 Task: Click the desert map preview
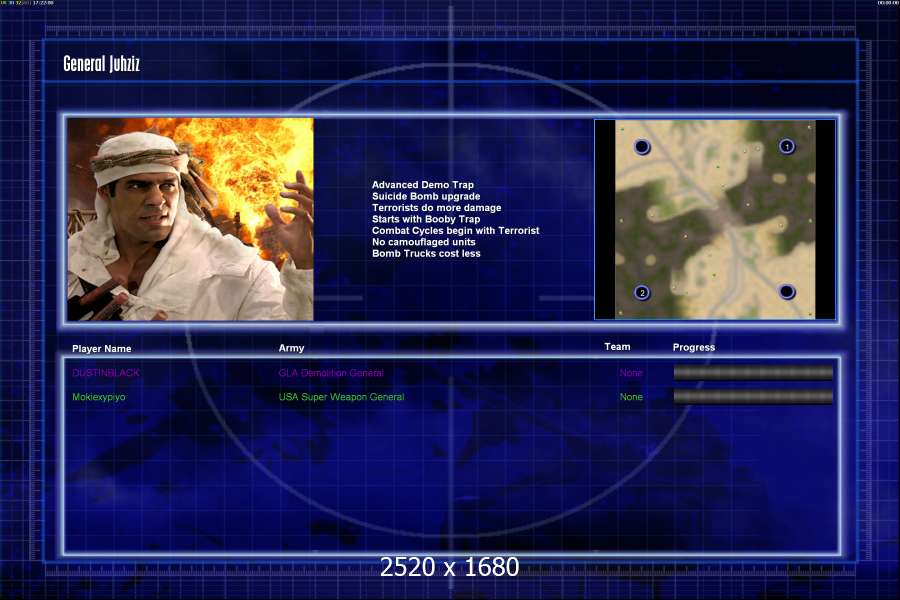(x=715, y=219)
